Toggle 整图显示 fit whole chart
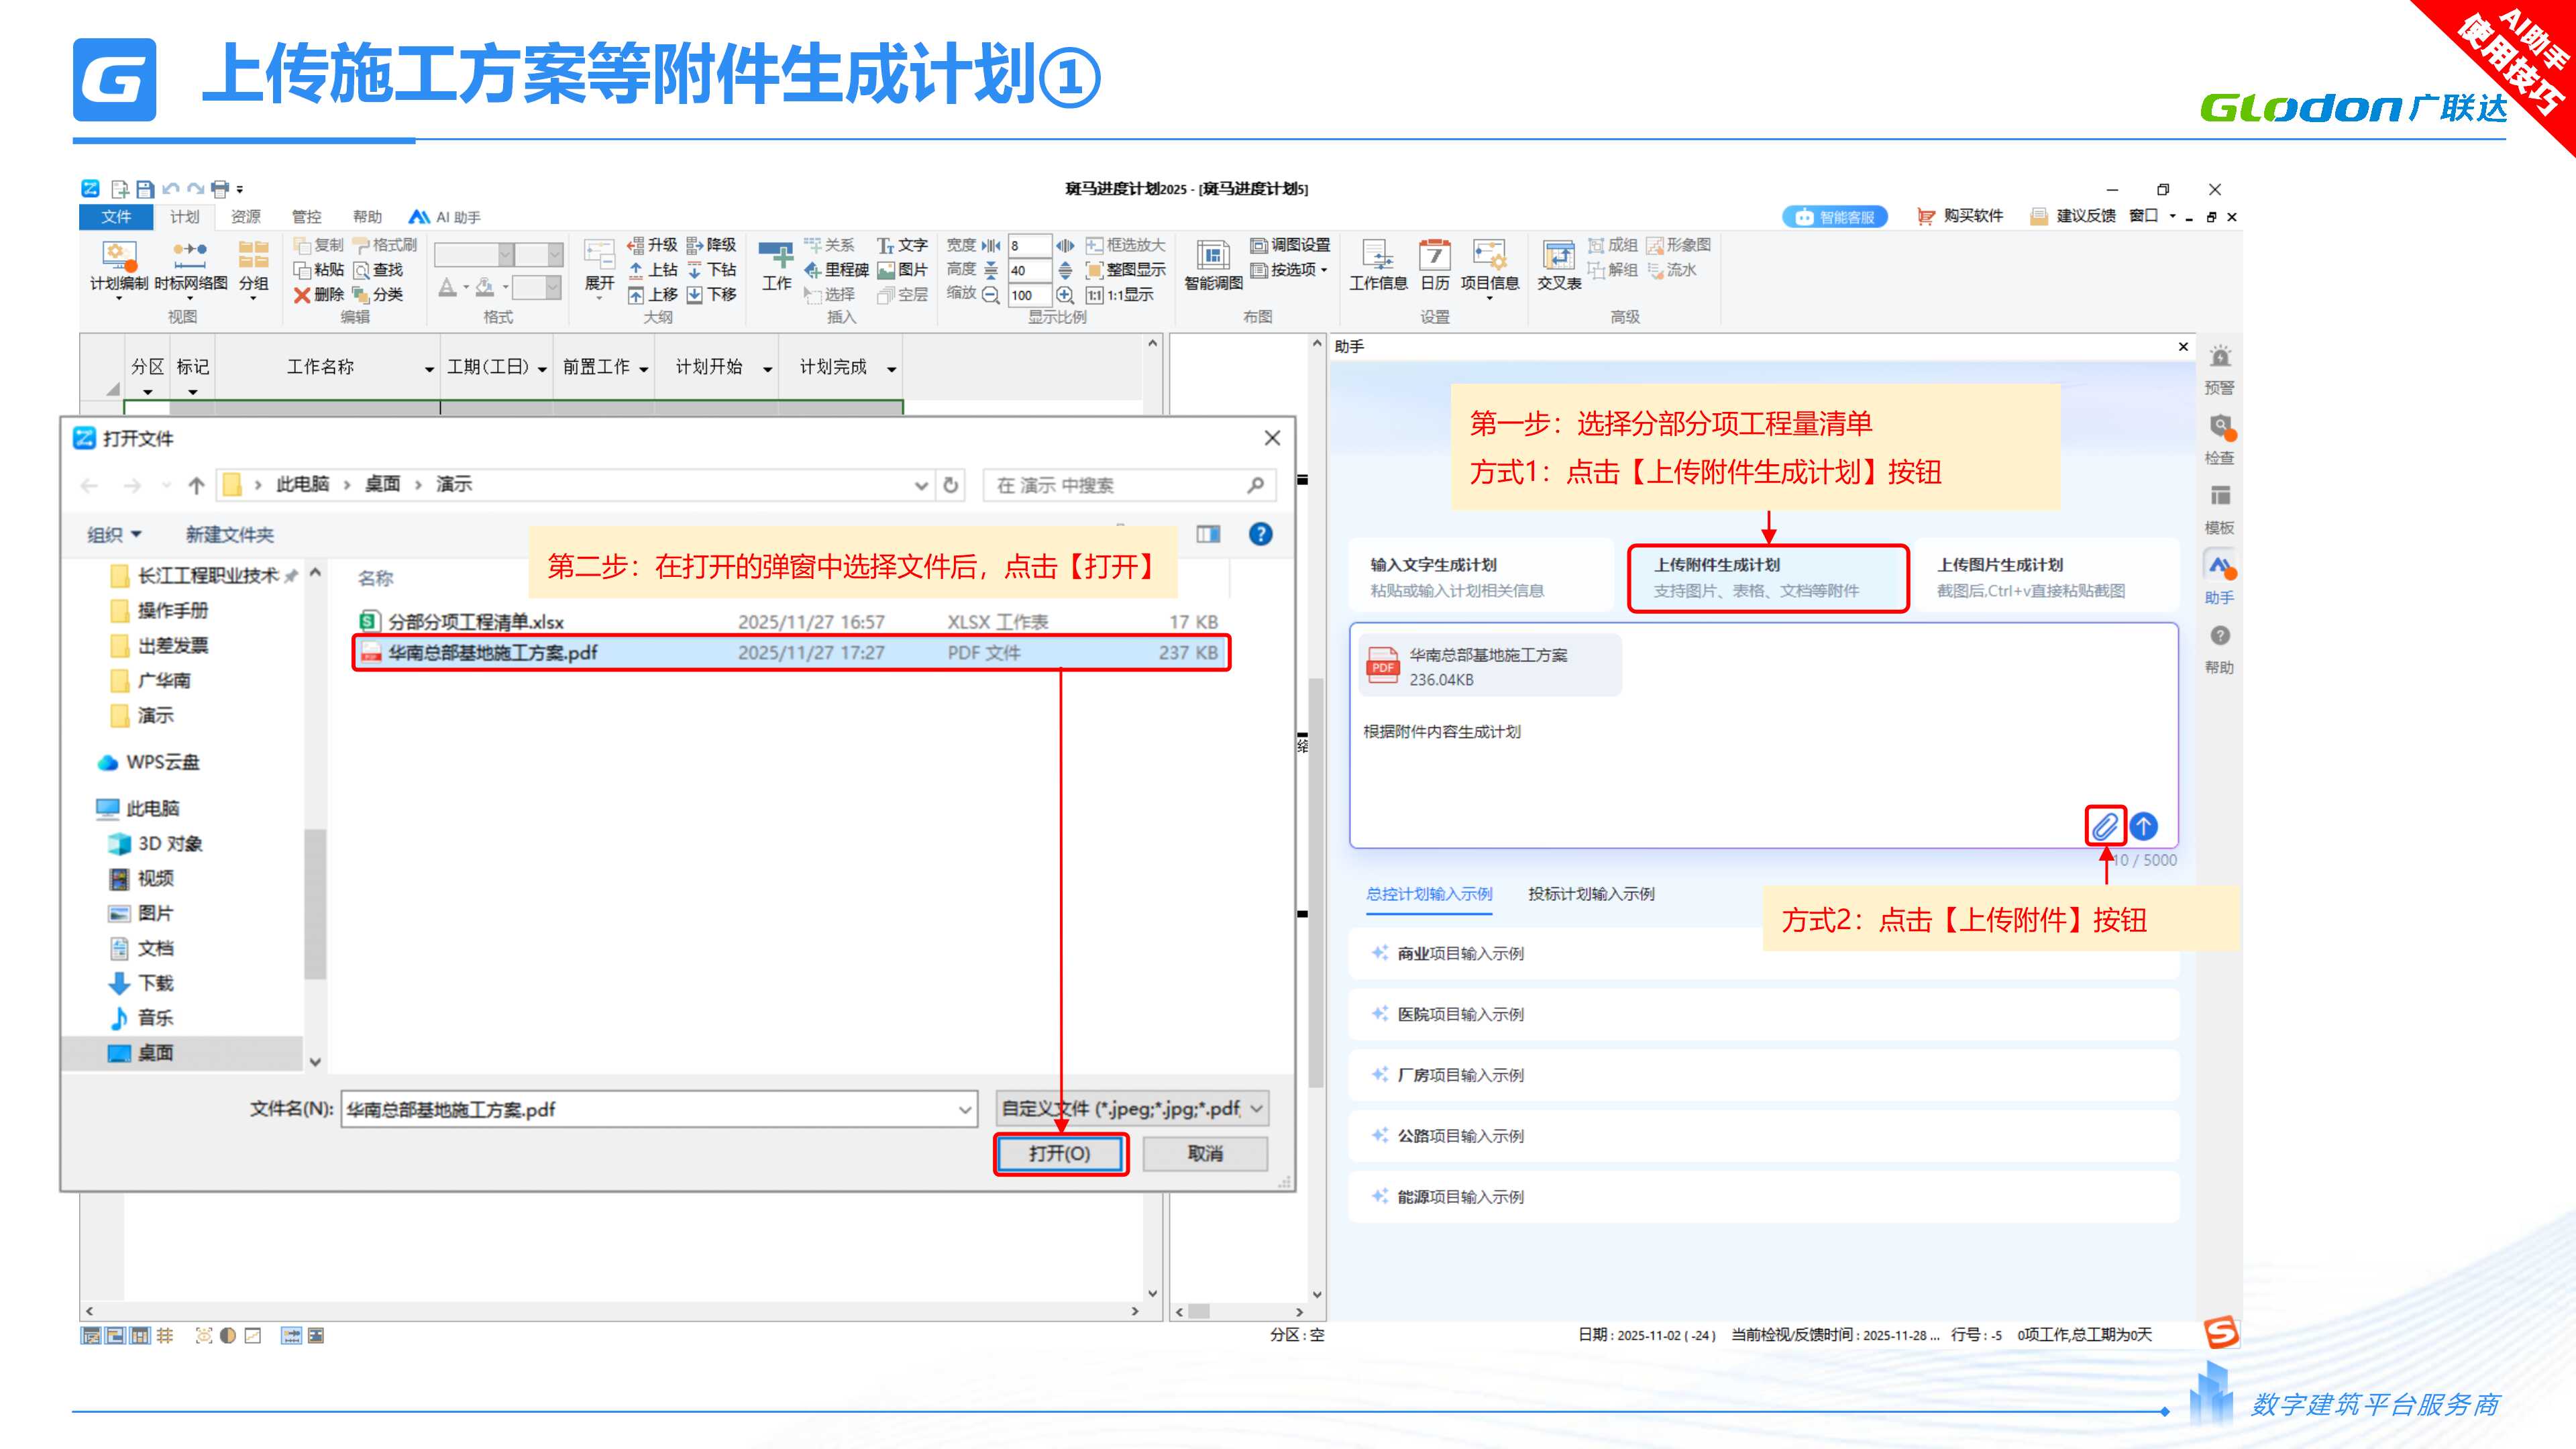2576x1449 pixels. [x=1126, y=270]
